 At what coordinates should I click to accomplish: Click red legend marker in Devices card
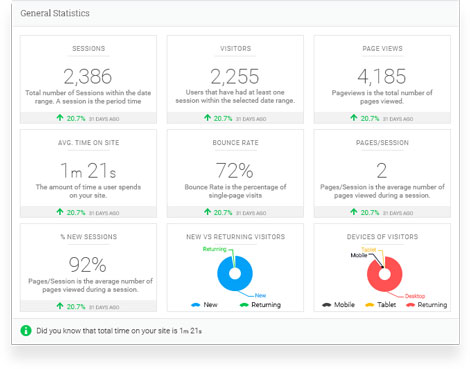coord(410,305)
